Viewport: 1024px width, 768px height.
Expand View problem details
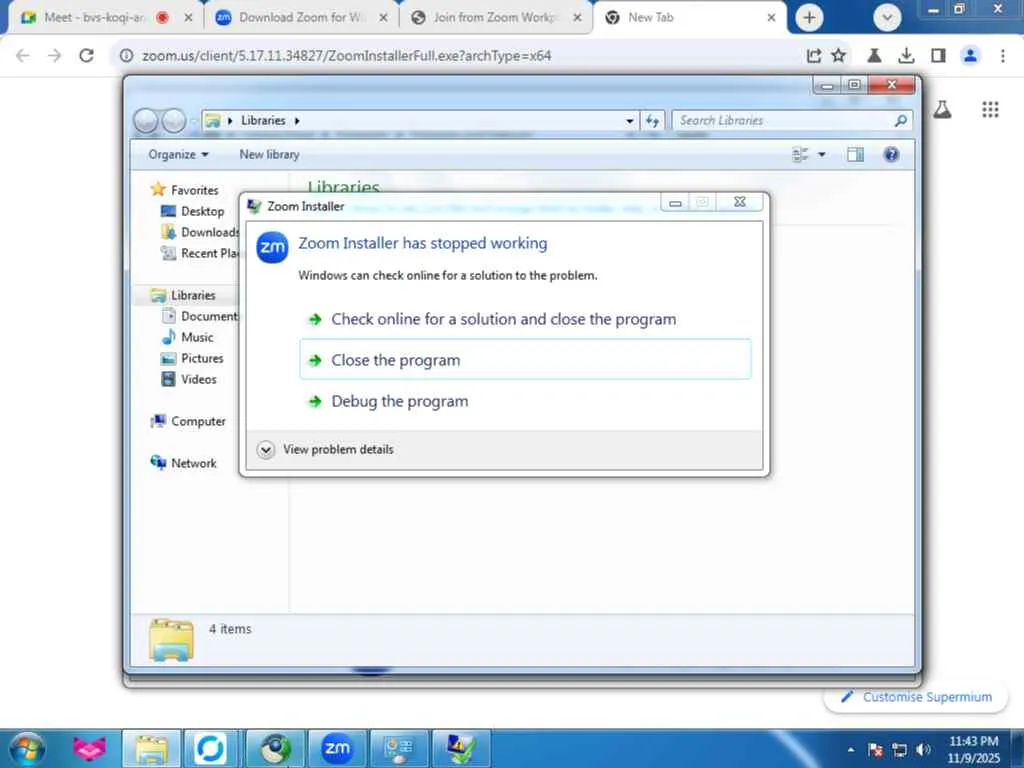pos(325,449)
